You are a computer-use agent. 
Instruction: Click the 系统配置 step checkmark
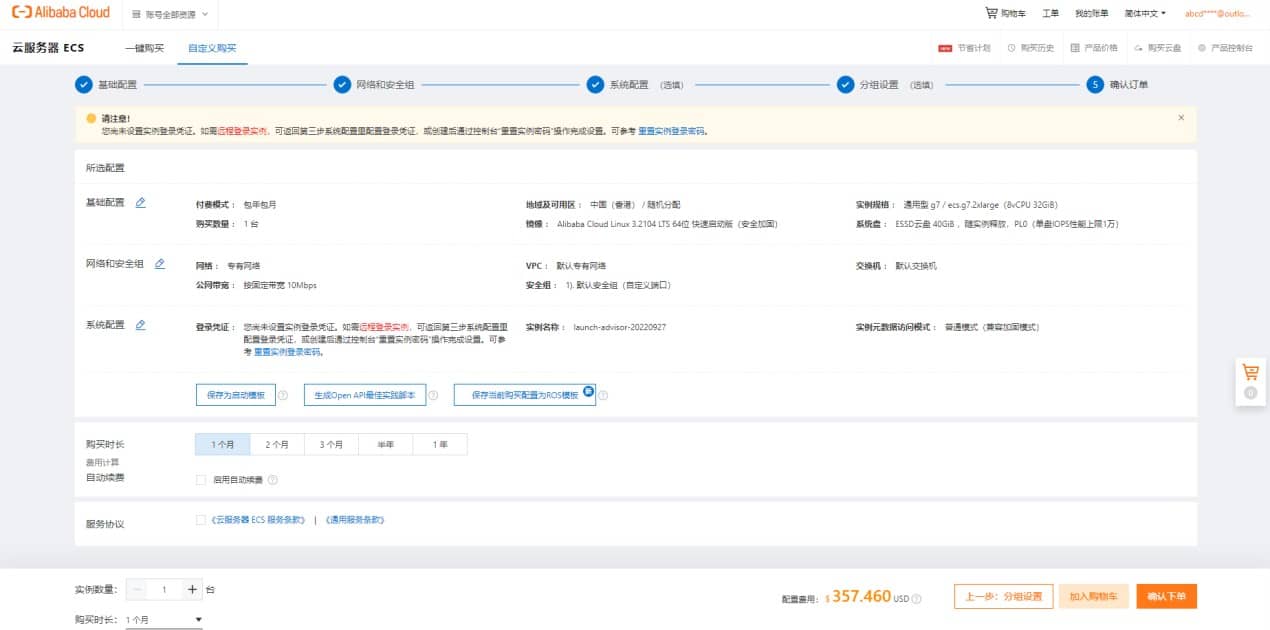coord(595,85)
